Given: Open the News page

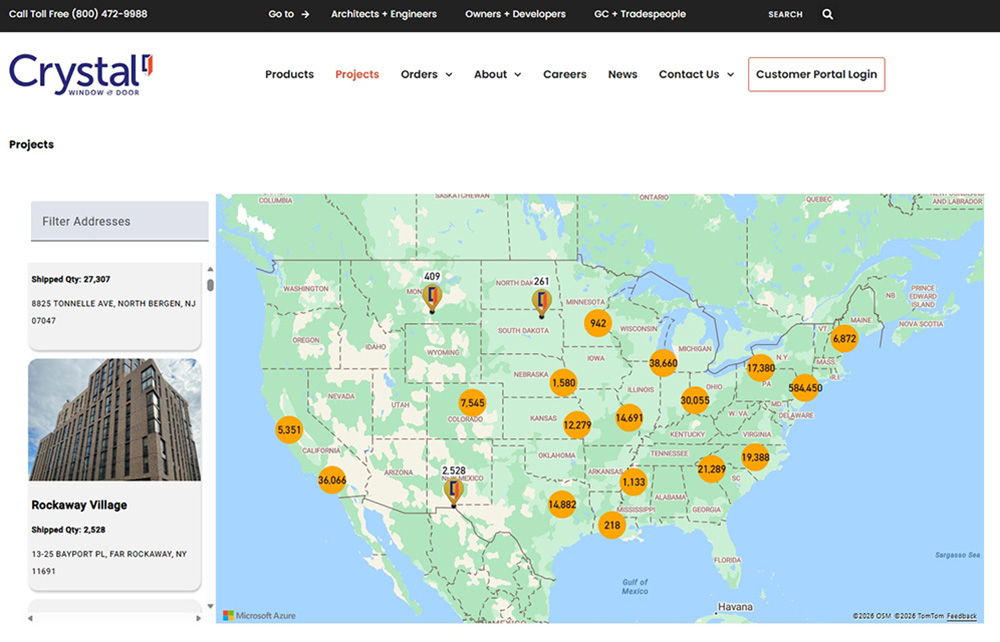Looking at the screenshot, I should tap(622, 75).
